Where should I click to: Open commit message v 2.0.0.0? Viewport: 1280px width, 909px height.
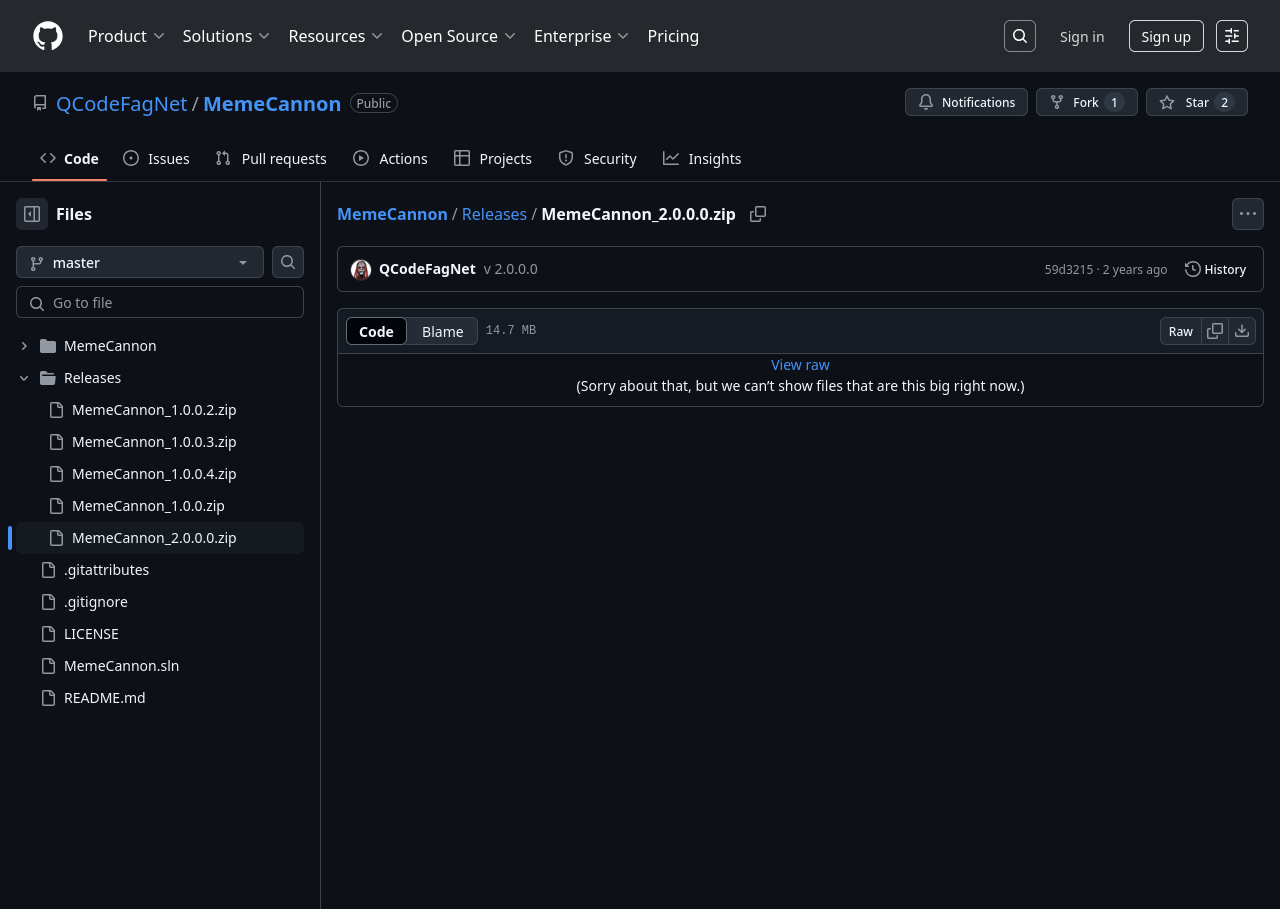pyautogui.click(x=511, y=269)
